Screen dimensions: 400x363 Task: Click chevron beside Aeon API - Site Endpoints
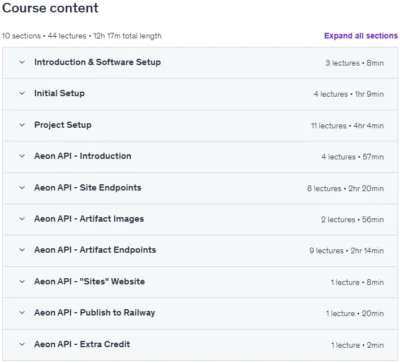click(22, 188)
